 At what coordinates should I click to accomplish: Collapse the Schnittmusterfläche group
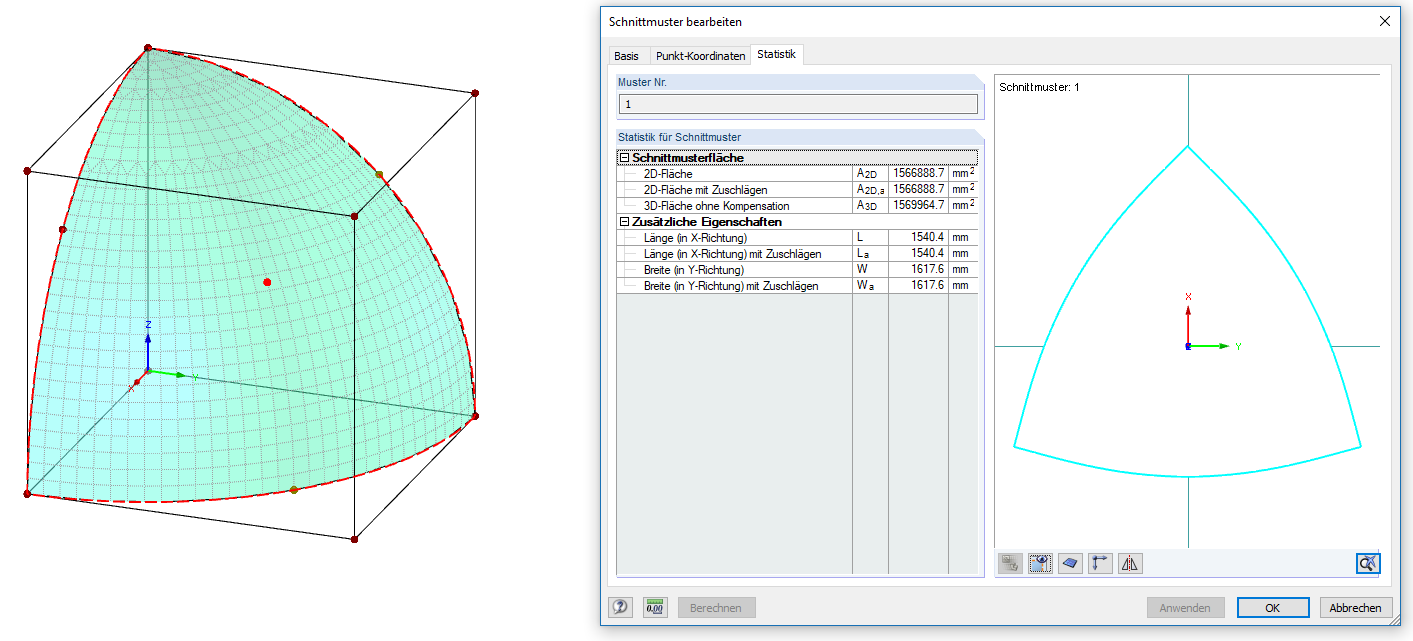(x=624, y=158)
